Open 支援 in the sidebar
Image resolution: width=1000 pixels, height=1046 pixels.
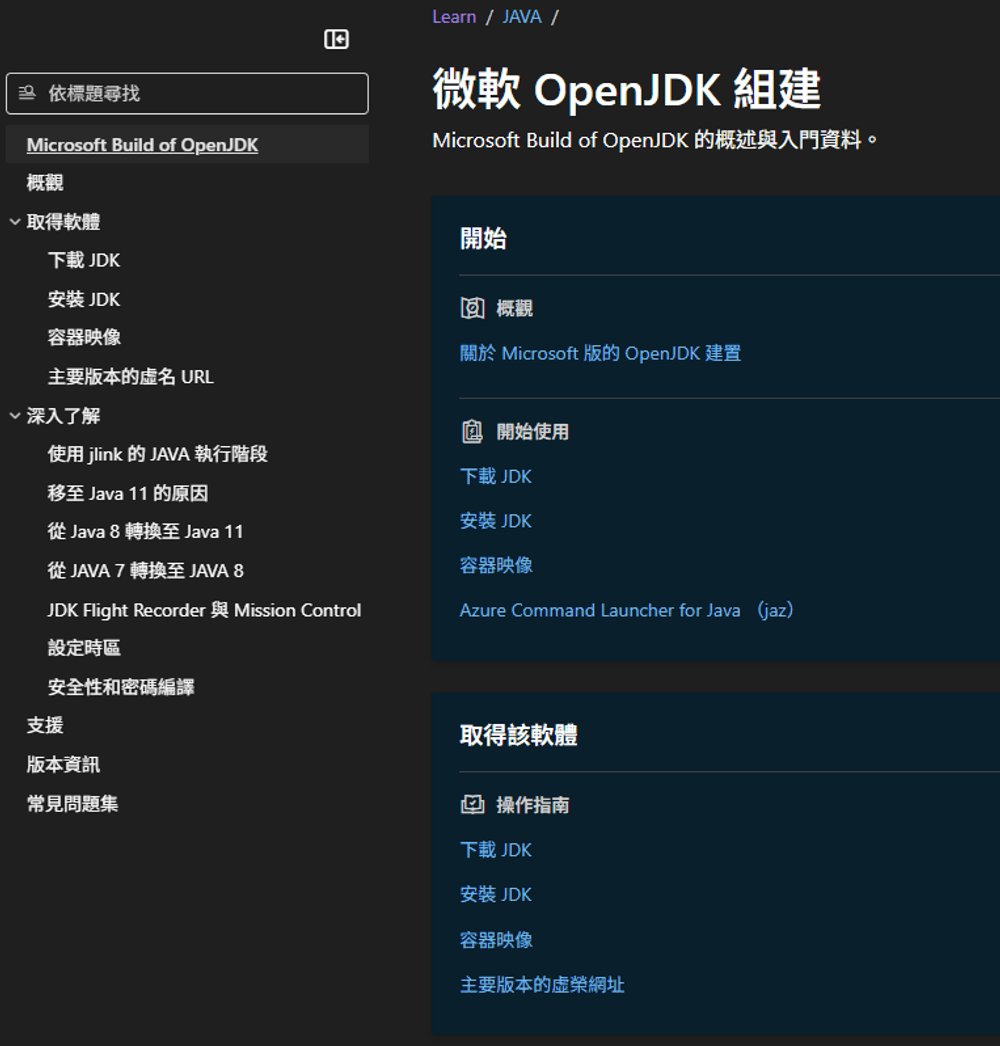(45, 725)
